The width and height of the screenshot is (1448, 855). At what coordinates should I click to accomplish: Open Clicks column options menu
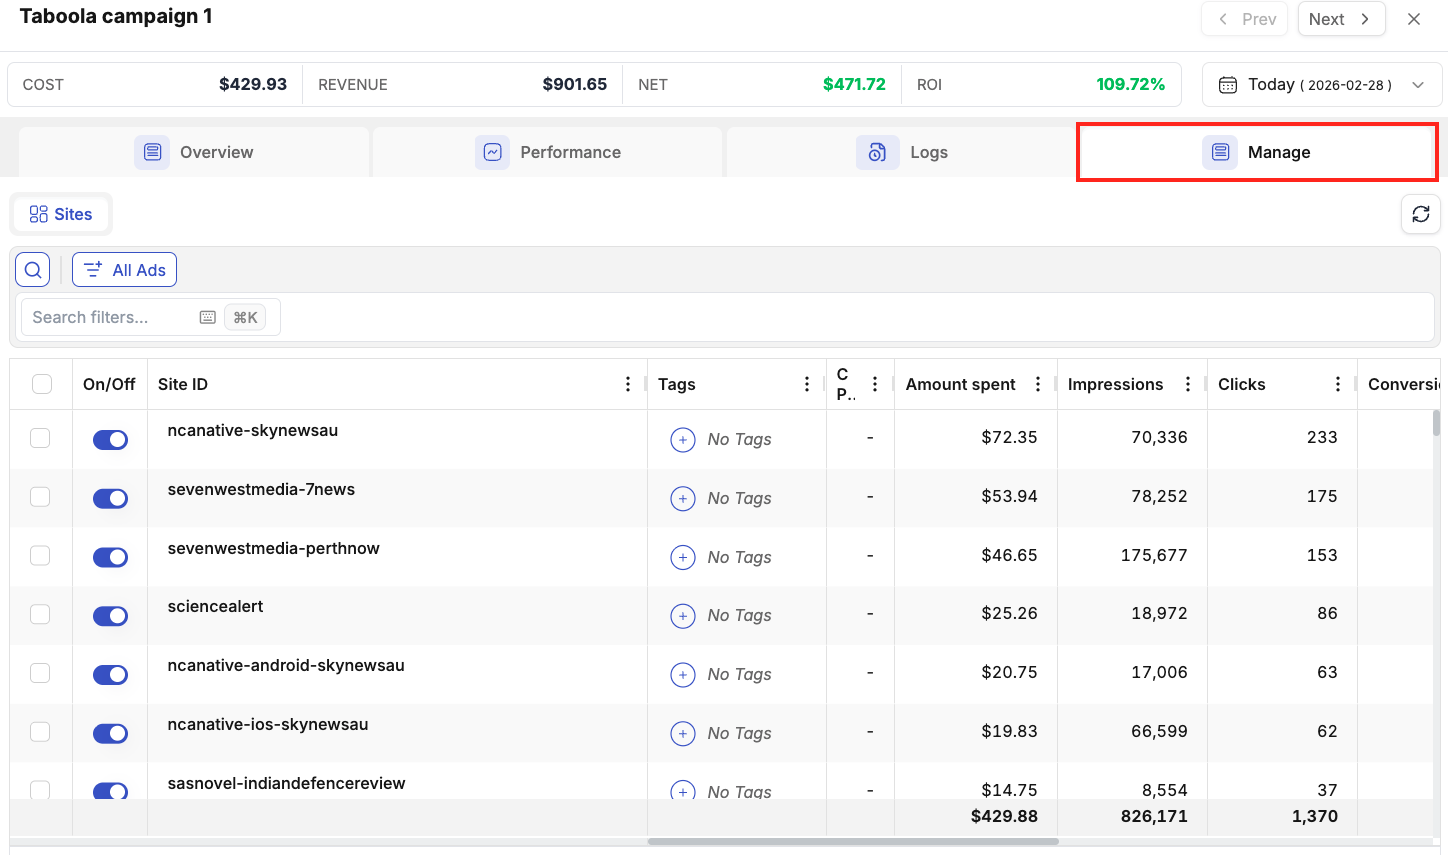coord(1338,384)
